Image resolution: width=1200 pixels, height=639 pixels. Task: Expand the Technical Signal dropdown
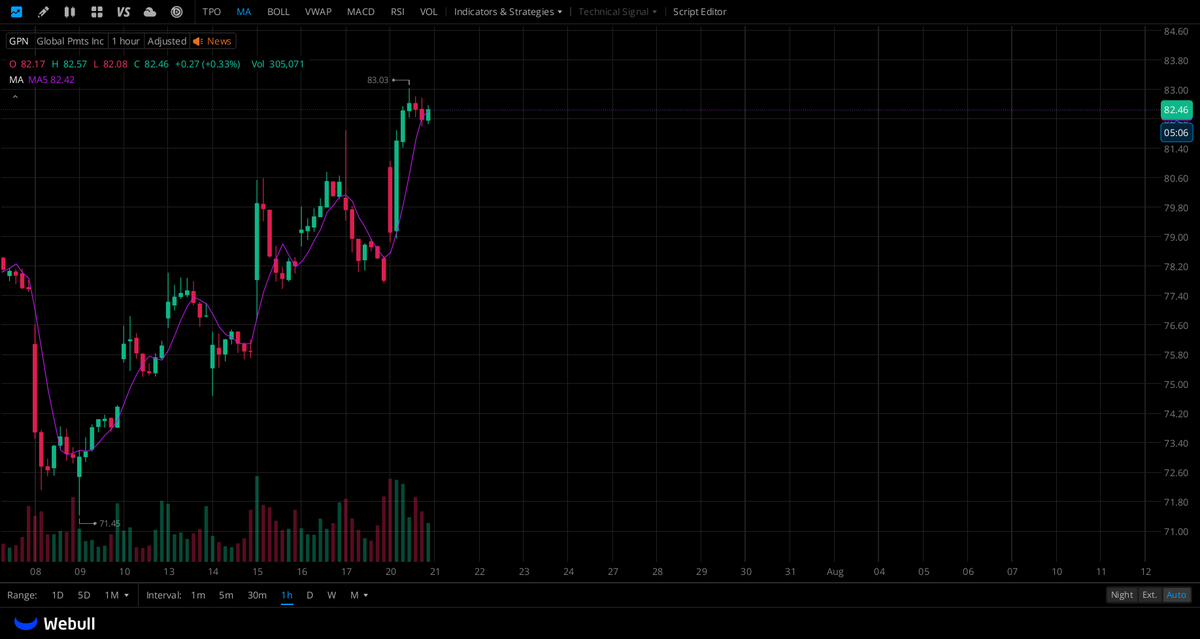[x=617, y=12]
